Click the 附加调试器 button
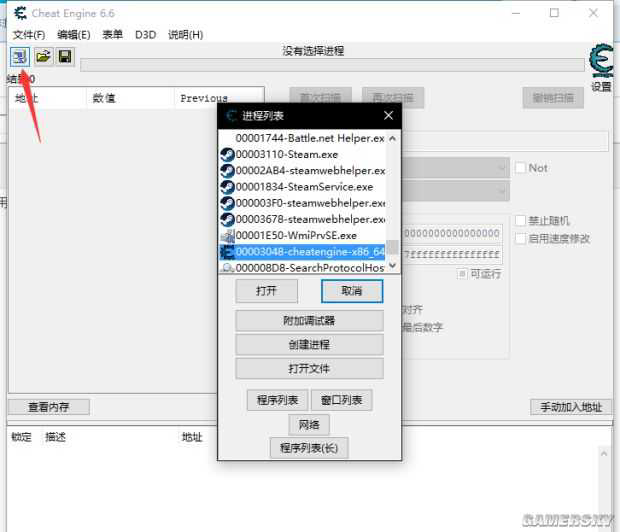Screen dimensions: 620x532 tap(309, 321)
